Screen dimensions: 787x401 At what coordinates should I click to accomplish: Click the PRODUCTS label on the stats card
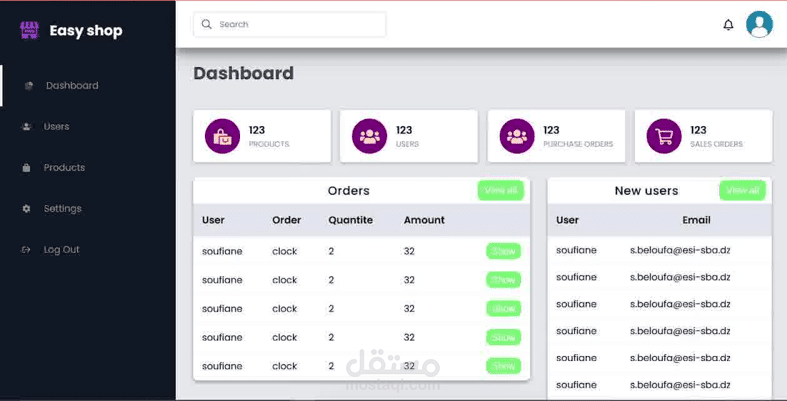(269, 144)
